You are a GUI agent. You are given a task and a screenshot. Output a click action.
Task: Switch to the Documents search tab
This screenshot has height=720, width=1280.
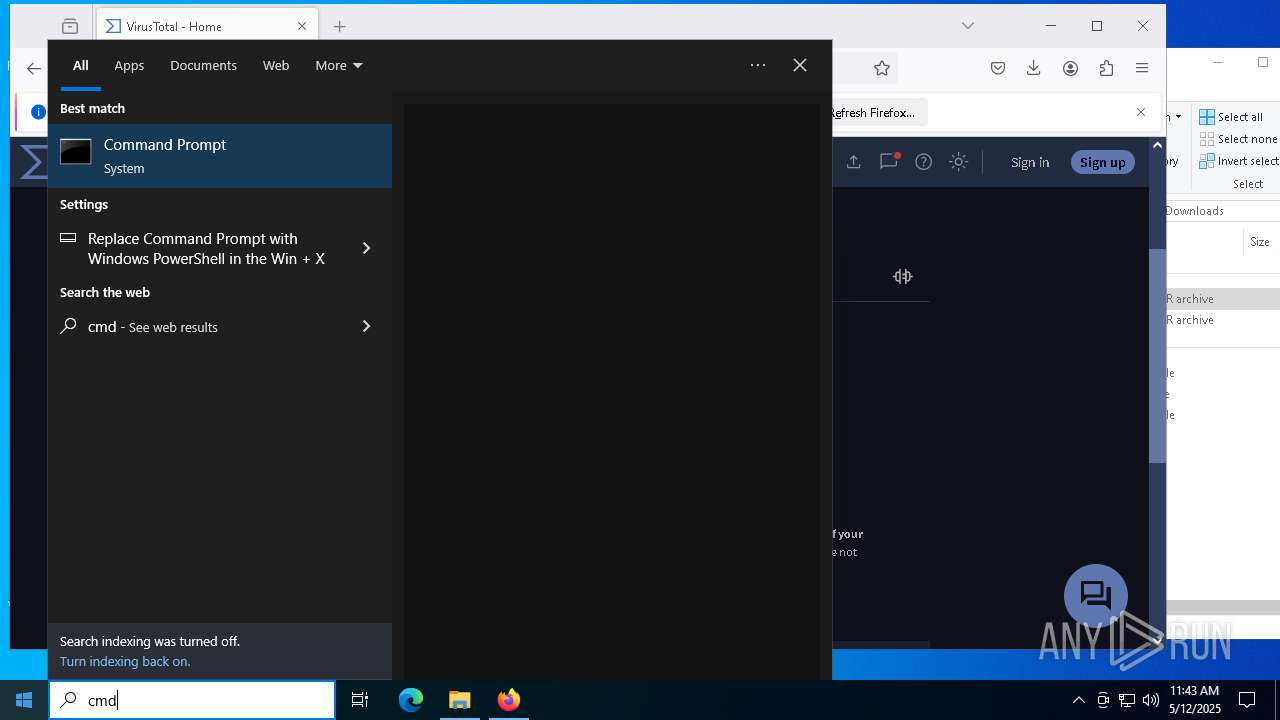(203, 65)
